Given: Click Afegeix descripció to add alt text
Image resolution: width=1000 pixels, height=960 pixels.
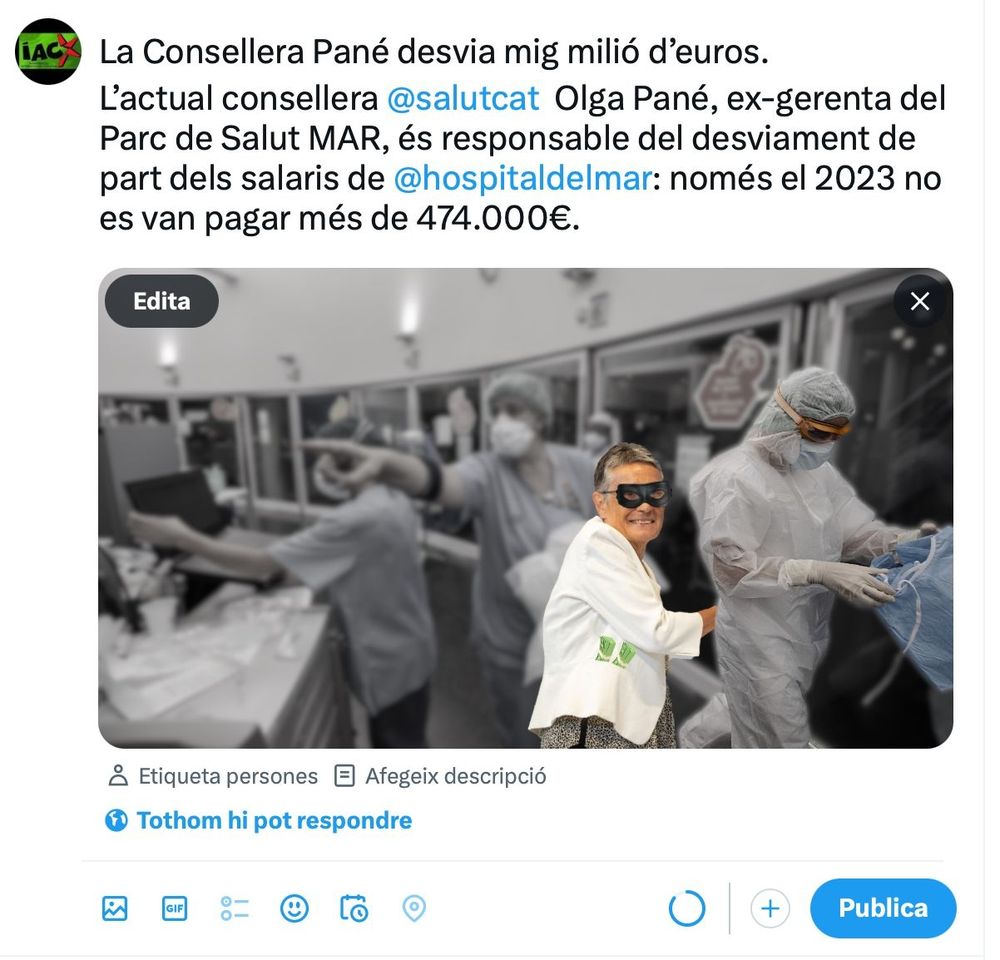Looking at the screenshot, I should [x=441, y=776].
